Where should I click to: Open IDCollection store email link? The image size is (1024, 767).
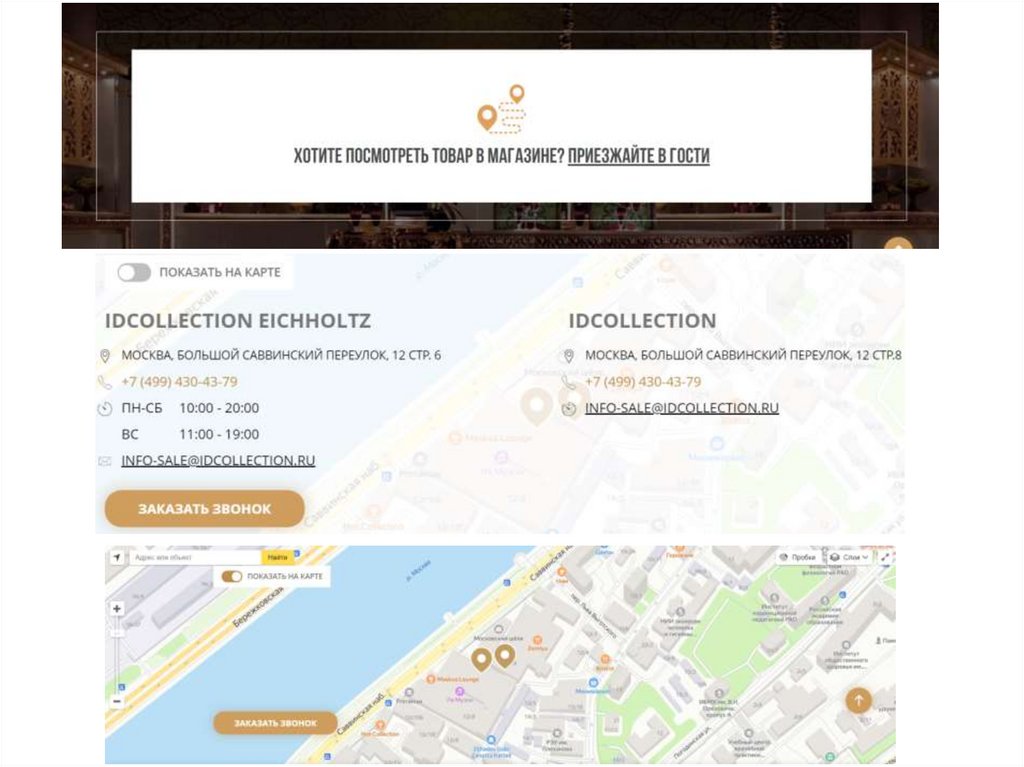click(x=681, y=408)
